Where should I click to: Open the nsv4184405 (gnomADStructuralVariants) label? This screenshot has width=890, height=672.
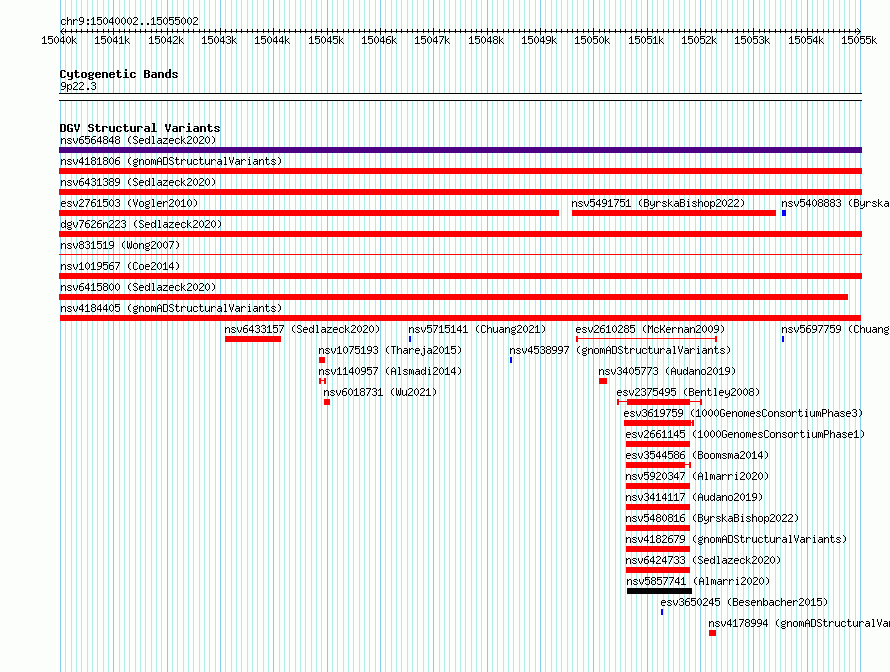point(171,308)
